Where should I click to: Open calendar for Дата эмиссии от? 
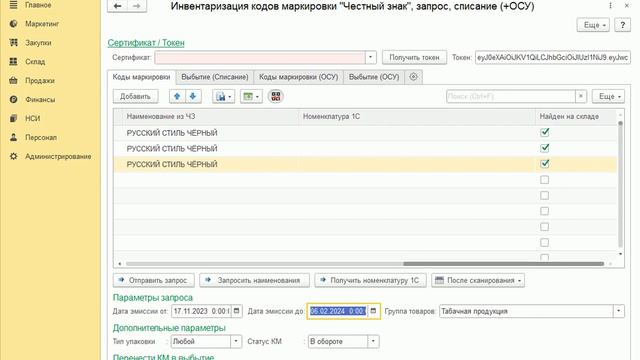coord(236,311)
